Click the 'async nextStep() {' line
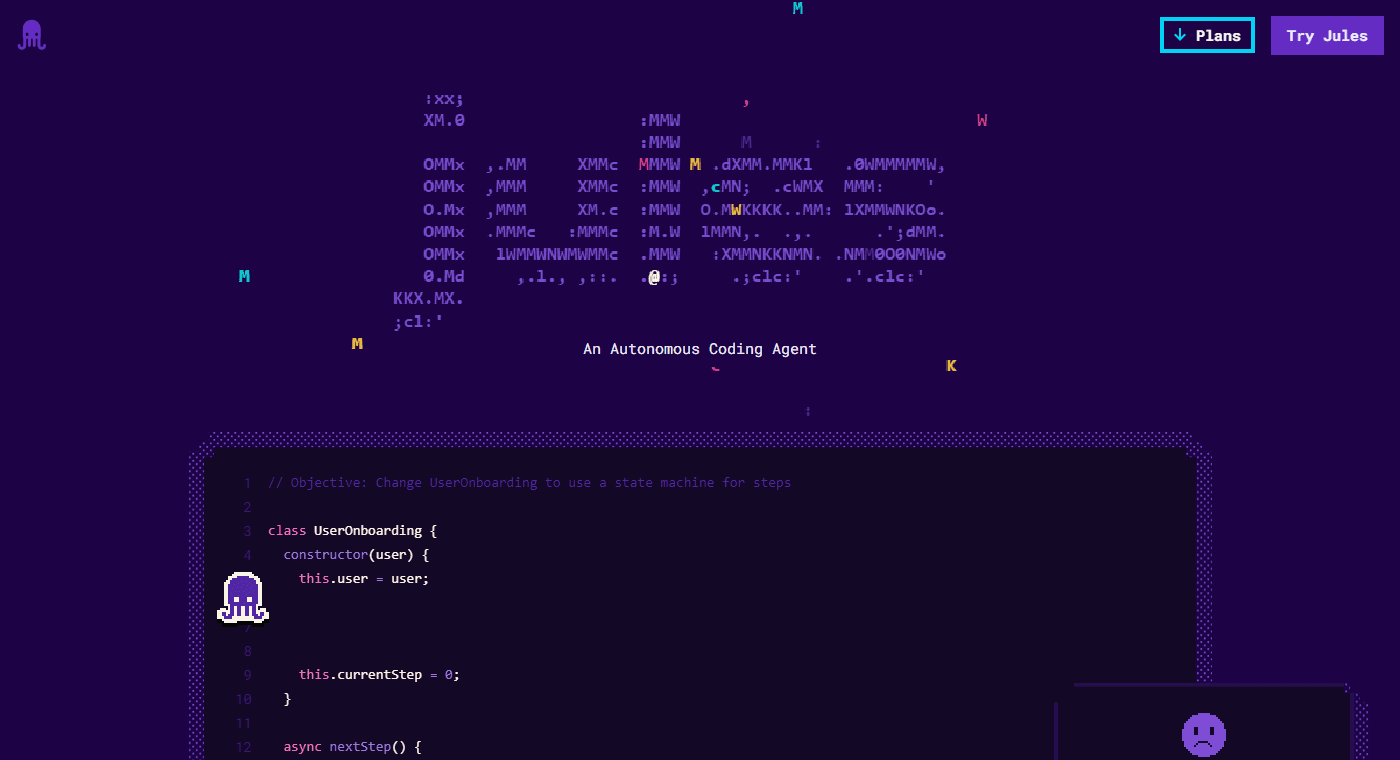Viewport: 1400px width, 760px height. pyautogui.click(x=352, y=746)
